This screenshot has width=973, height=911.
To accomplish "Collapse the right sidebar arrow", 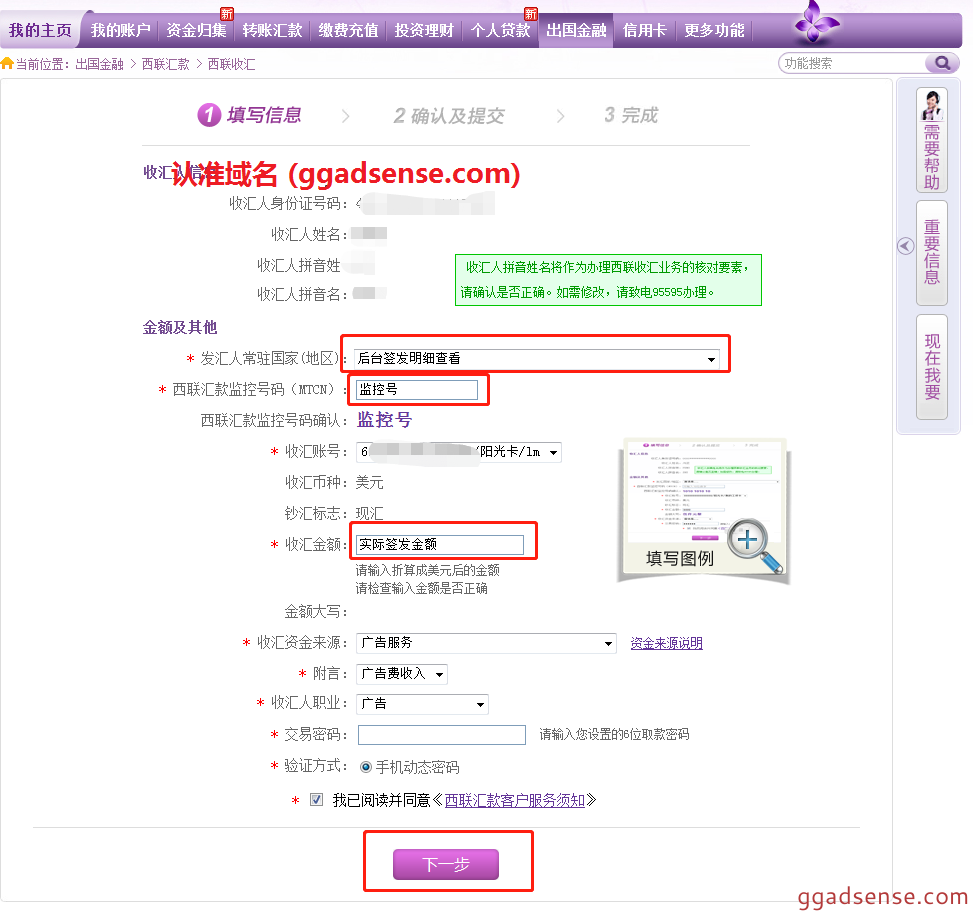I will 905,246.
